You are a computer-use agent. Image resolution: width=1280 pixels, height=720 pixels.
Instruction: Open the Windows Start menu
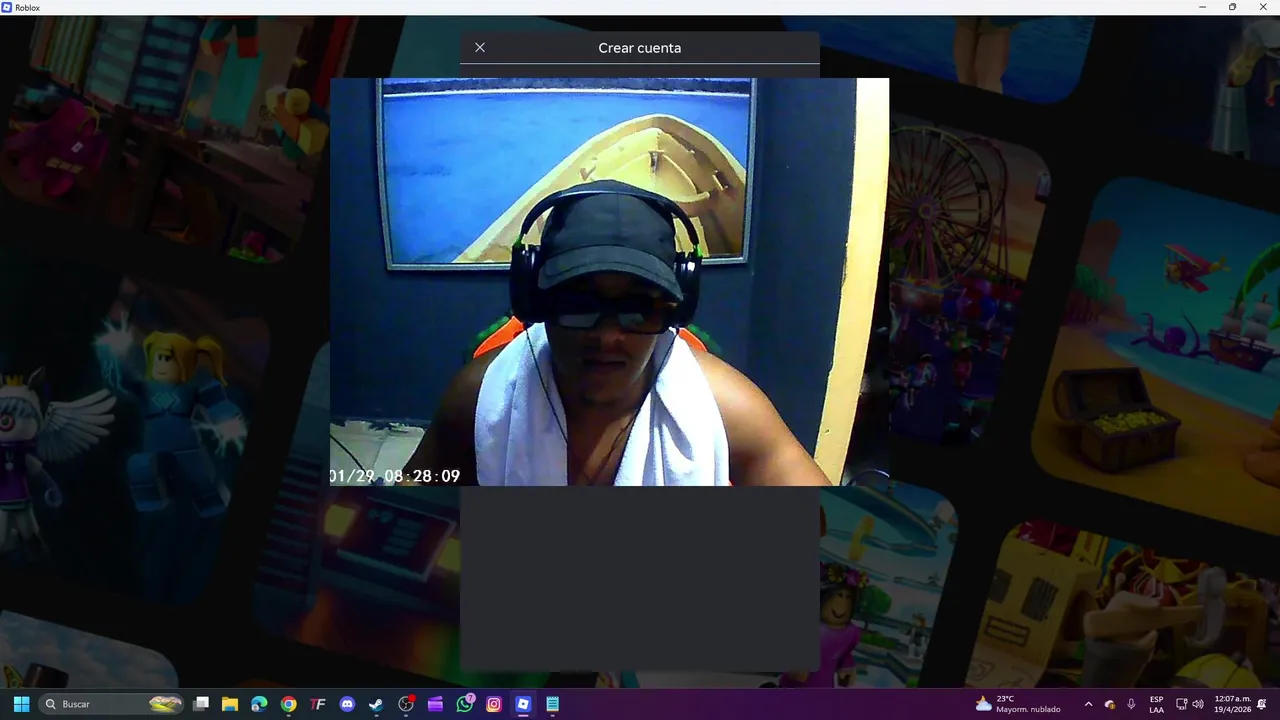click(21, 704)
